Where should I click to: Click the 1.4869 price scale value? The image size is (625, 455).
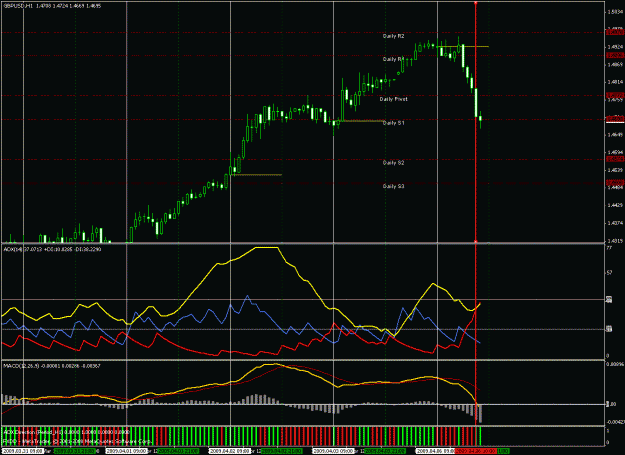pos(615,64)
